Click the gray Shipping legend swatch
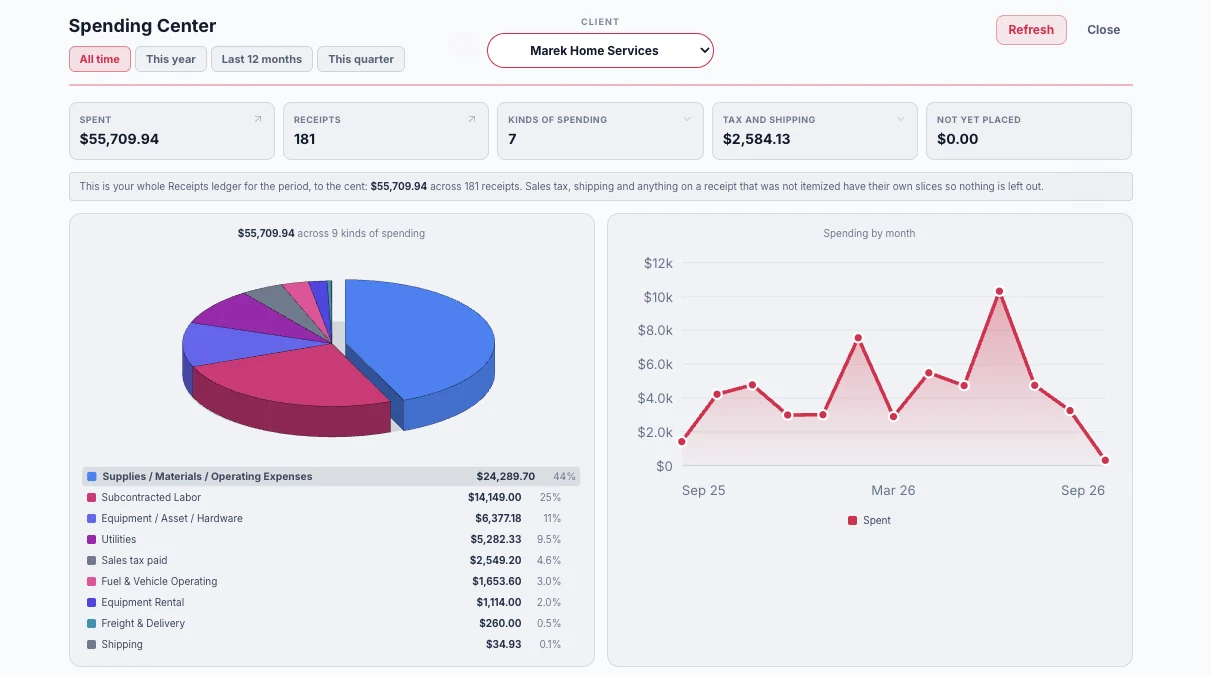Screen dimensions: 1211x677 pyautogui.click(x=92, y=645)
